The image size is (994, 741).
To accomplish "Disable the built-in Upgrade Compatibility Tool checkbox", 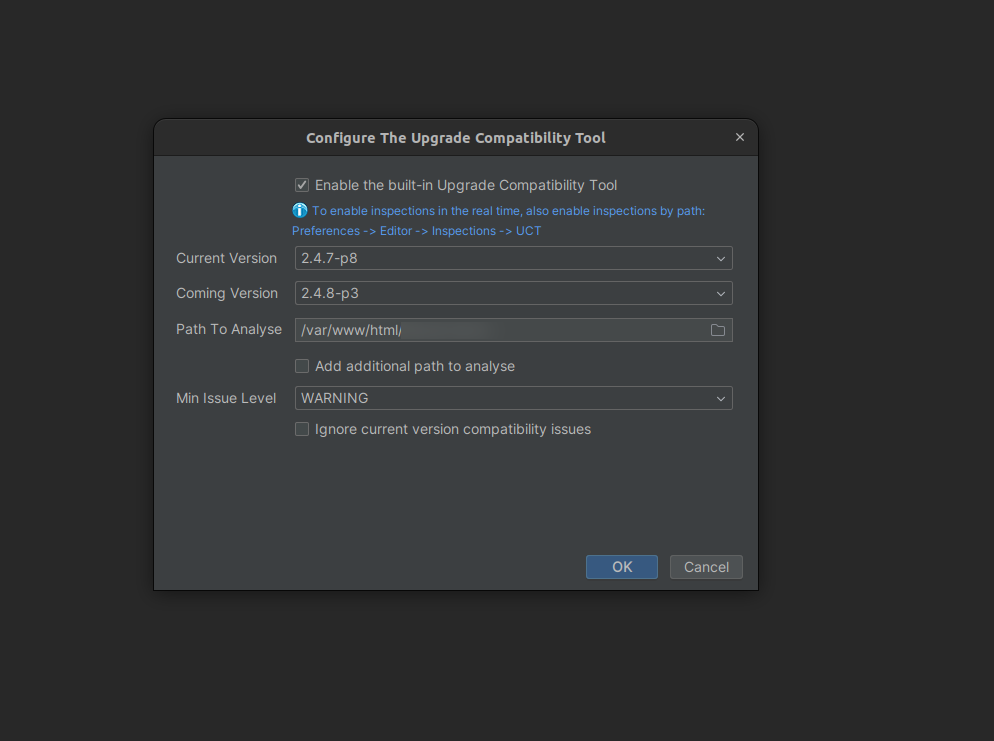I will 302,185.
